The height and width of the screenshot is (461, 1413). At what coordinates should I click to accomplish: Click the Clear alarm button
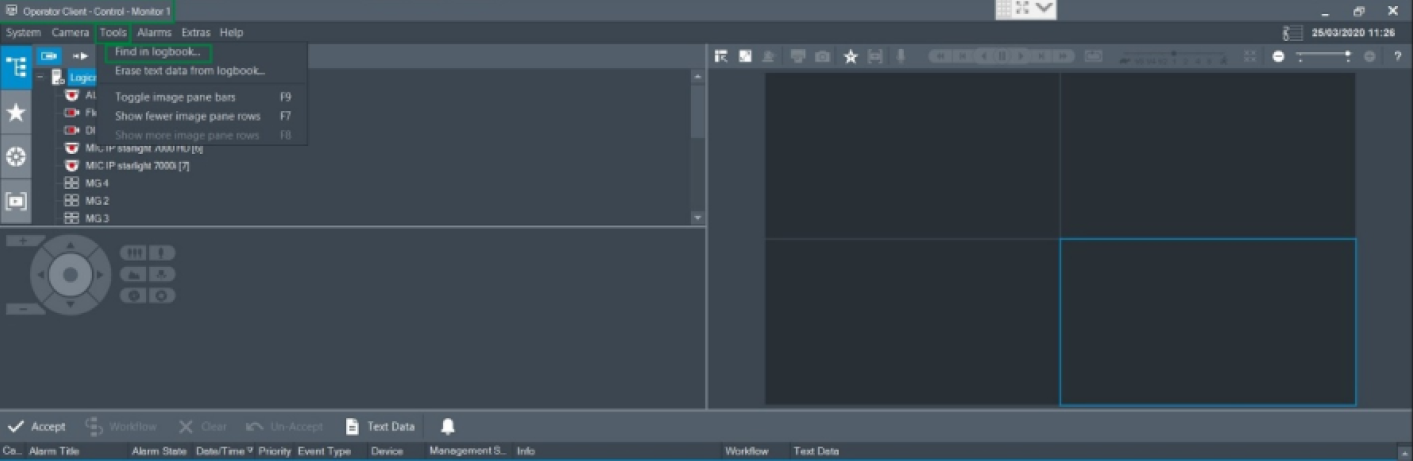point(202,426)
